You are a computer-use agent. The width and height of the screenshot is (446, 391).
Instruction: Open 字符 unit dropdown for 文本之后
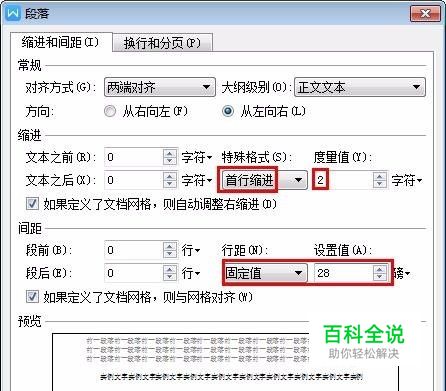196,181
